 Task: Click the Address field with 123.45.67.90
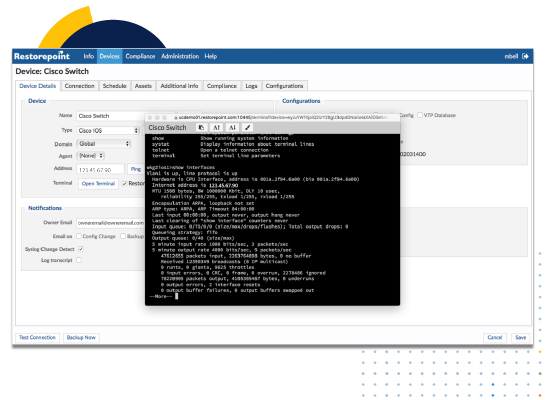click(x=100, y=169)
